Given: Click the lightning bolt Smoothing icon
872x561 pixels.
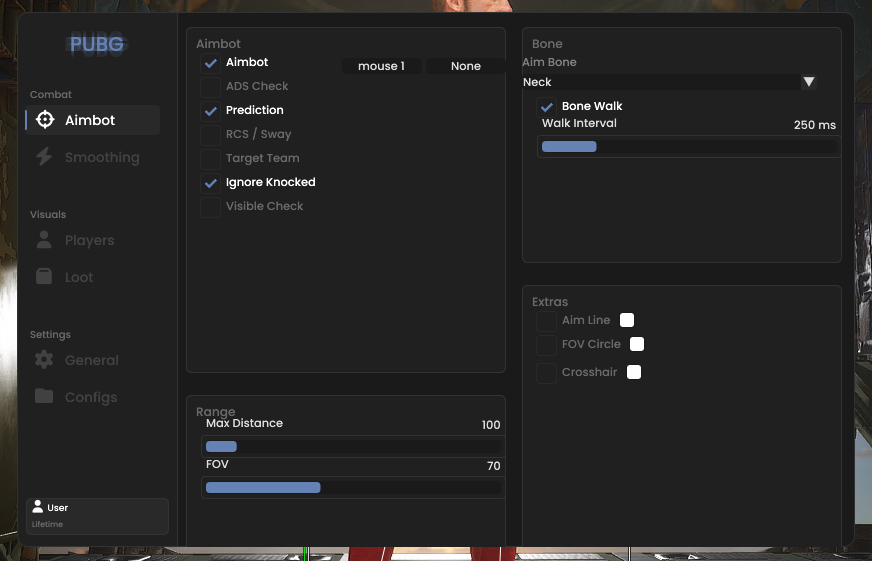Looking at the screenshot, I should point(44,157).
